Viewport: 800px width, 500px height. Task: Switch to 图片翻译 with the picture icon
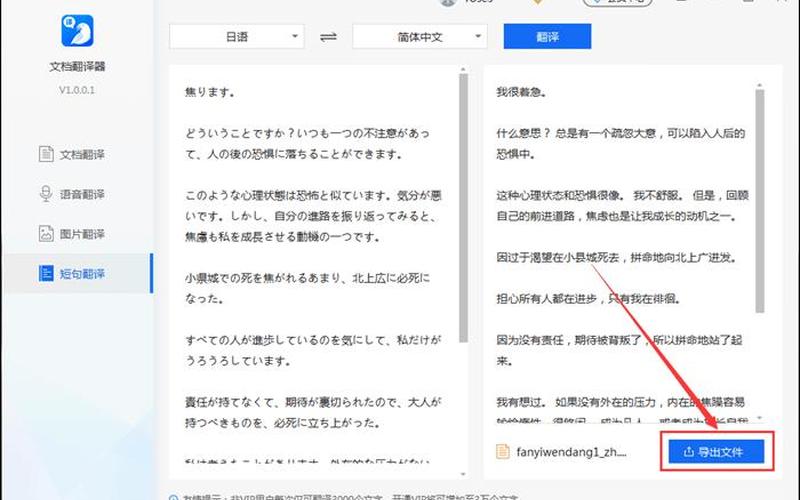(72, 234)
